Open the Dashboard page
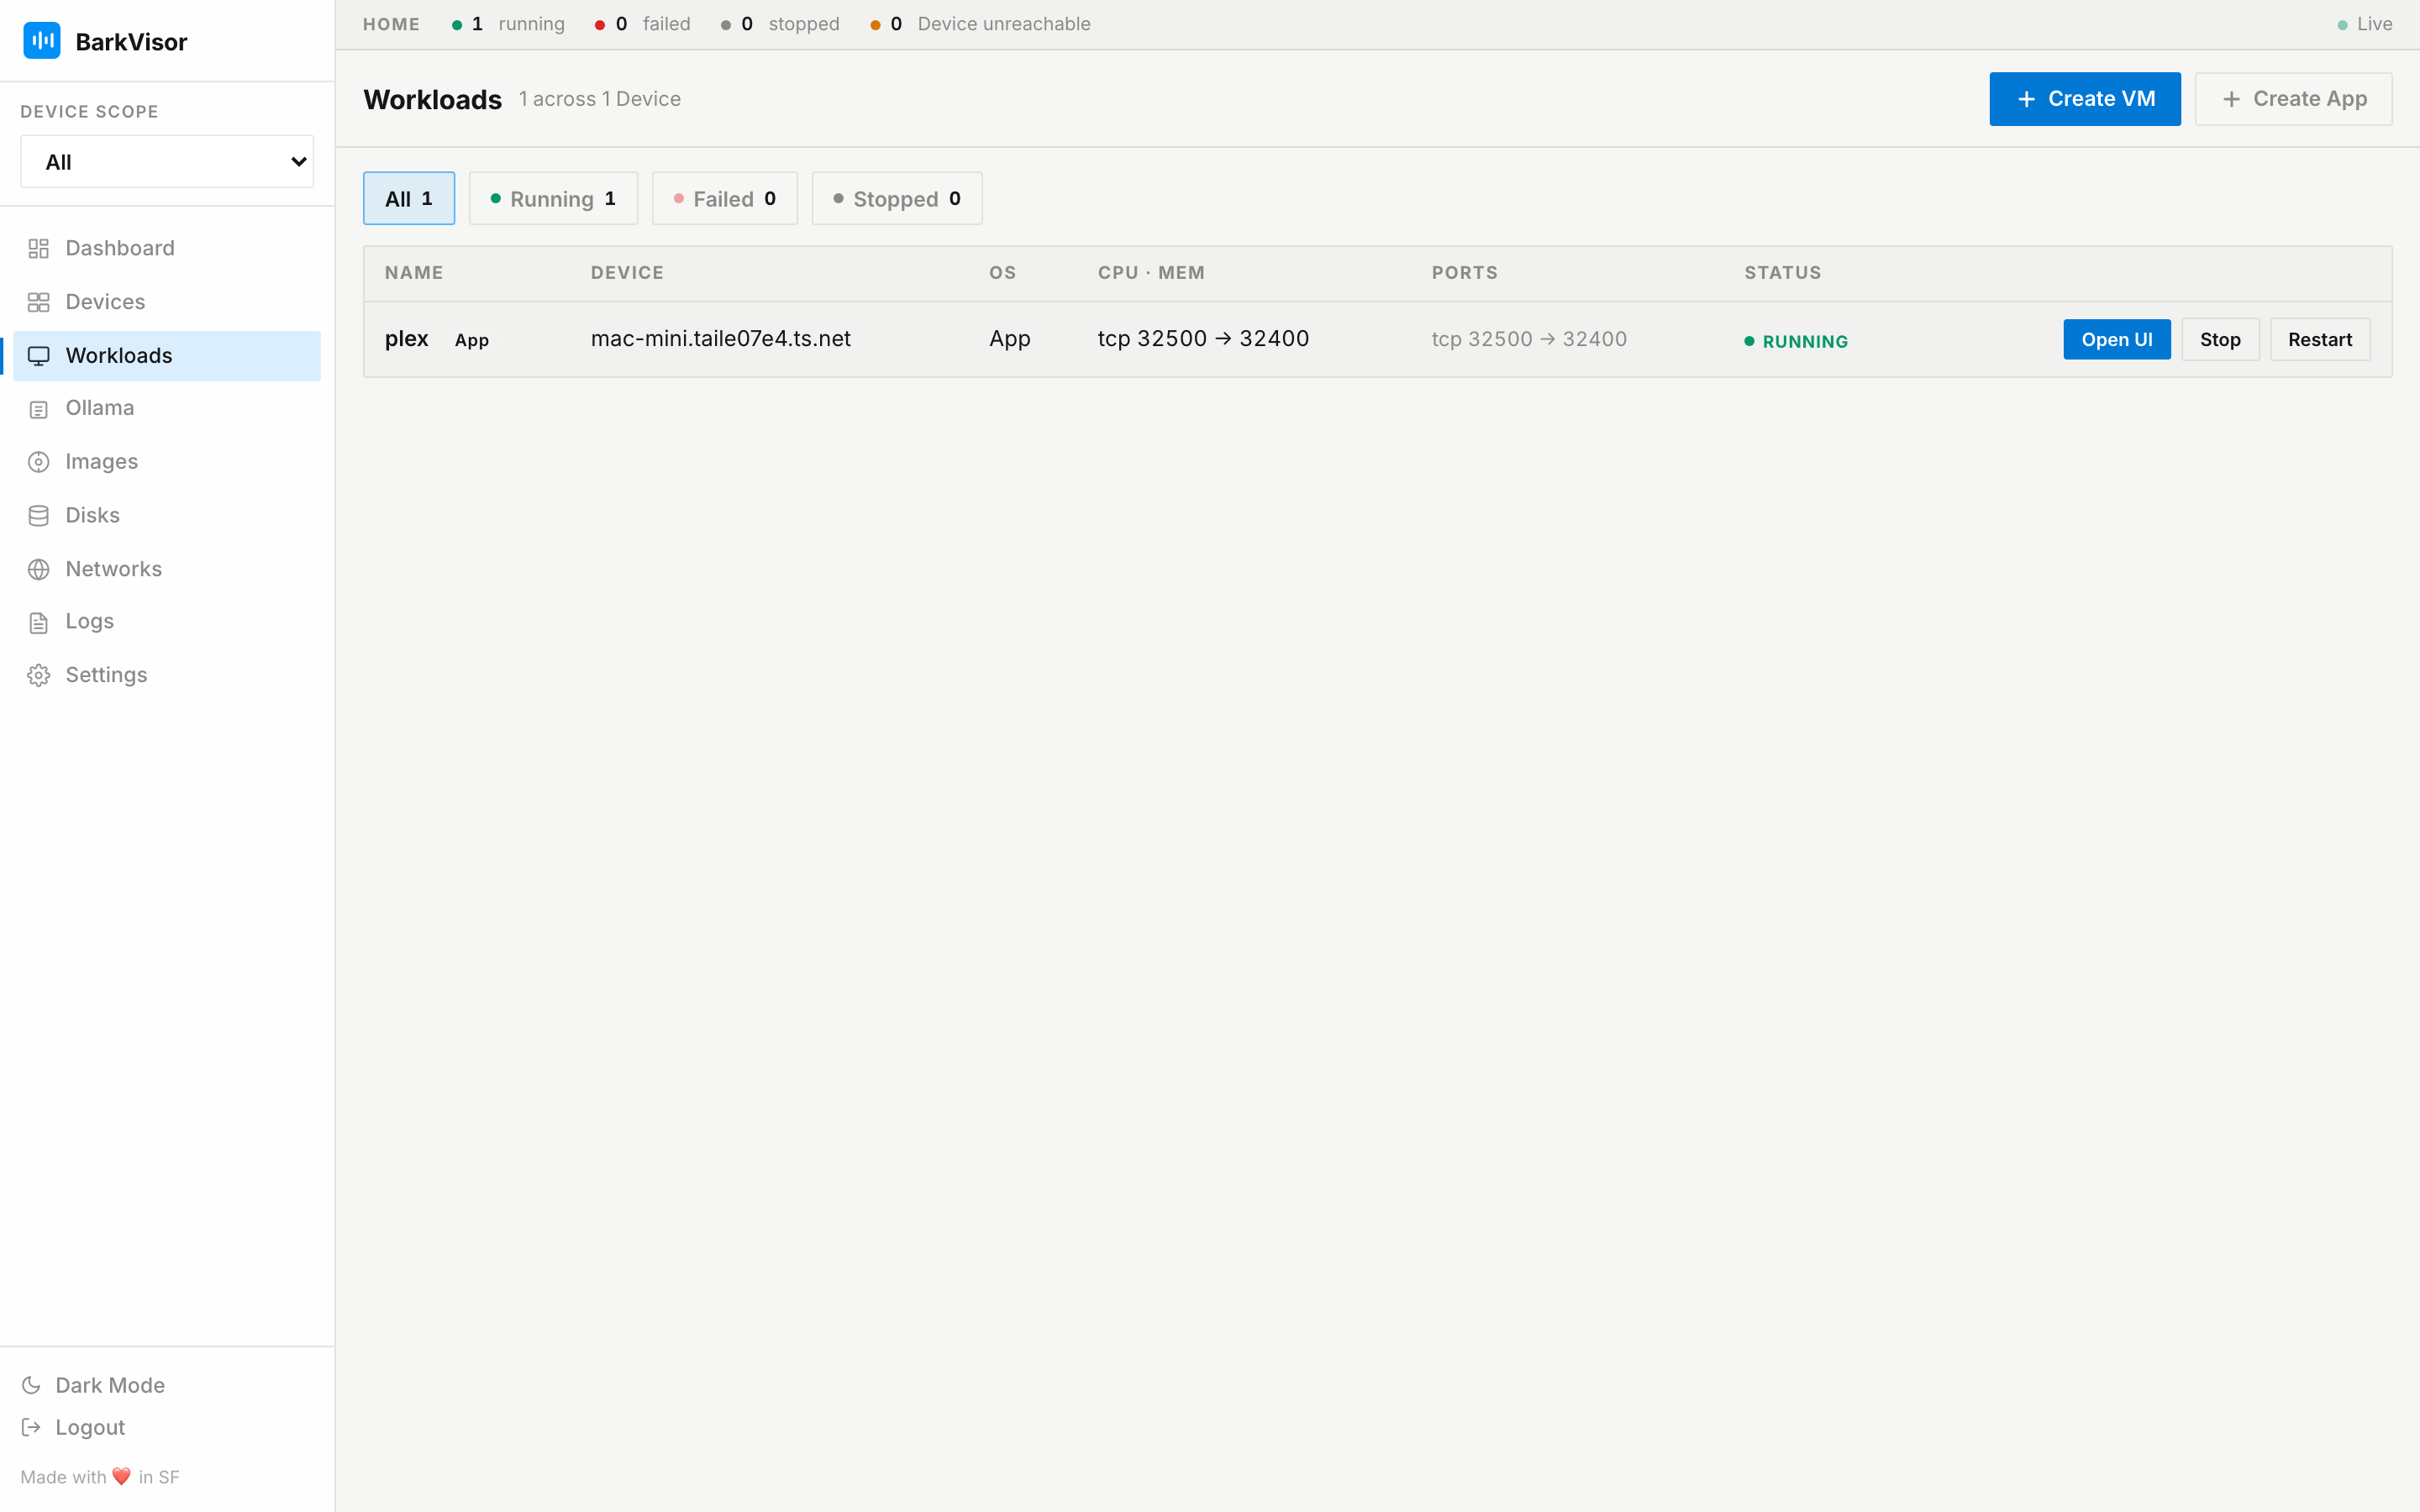The width and height of the screenshot is (2420, 1512). 167,249
